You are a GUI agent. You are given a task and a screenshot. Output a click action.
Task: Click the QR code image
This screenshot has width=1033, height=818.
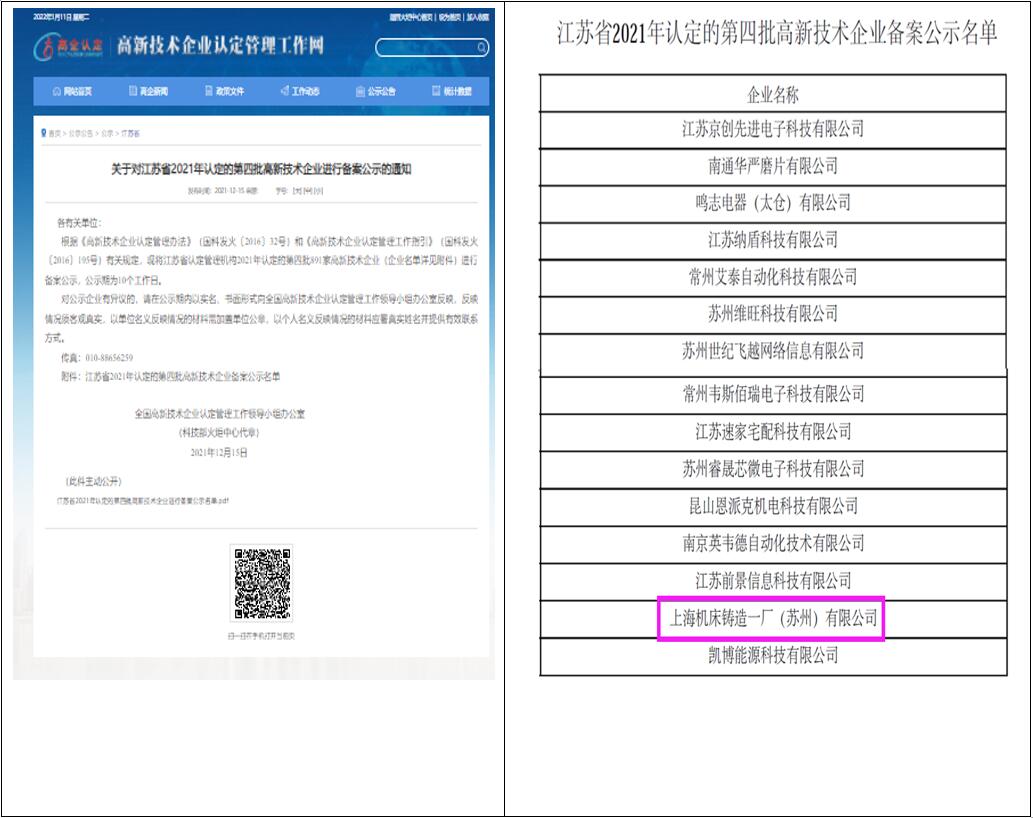261,584
